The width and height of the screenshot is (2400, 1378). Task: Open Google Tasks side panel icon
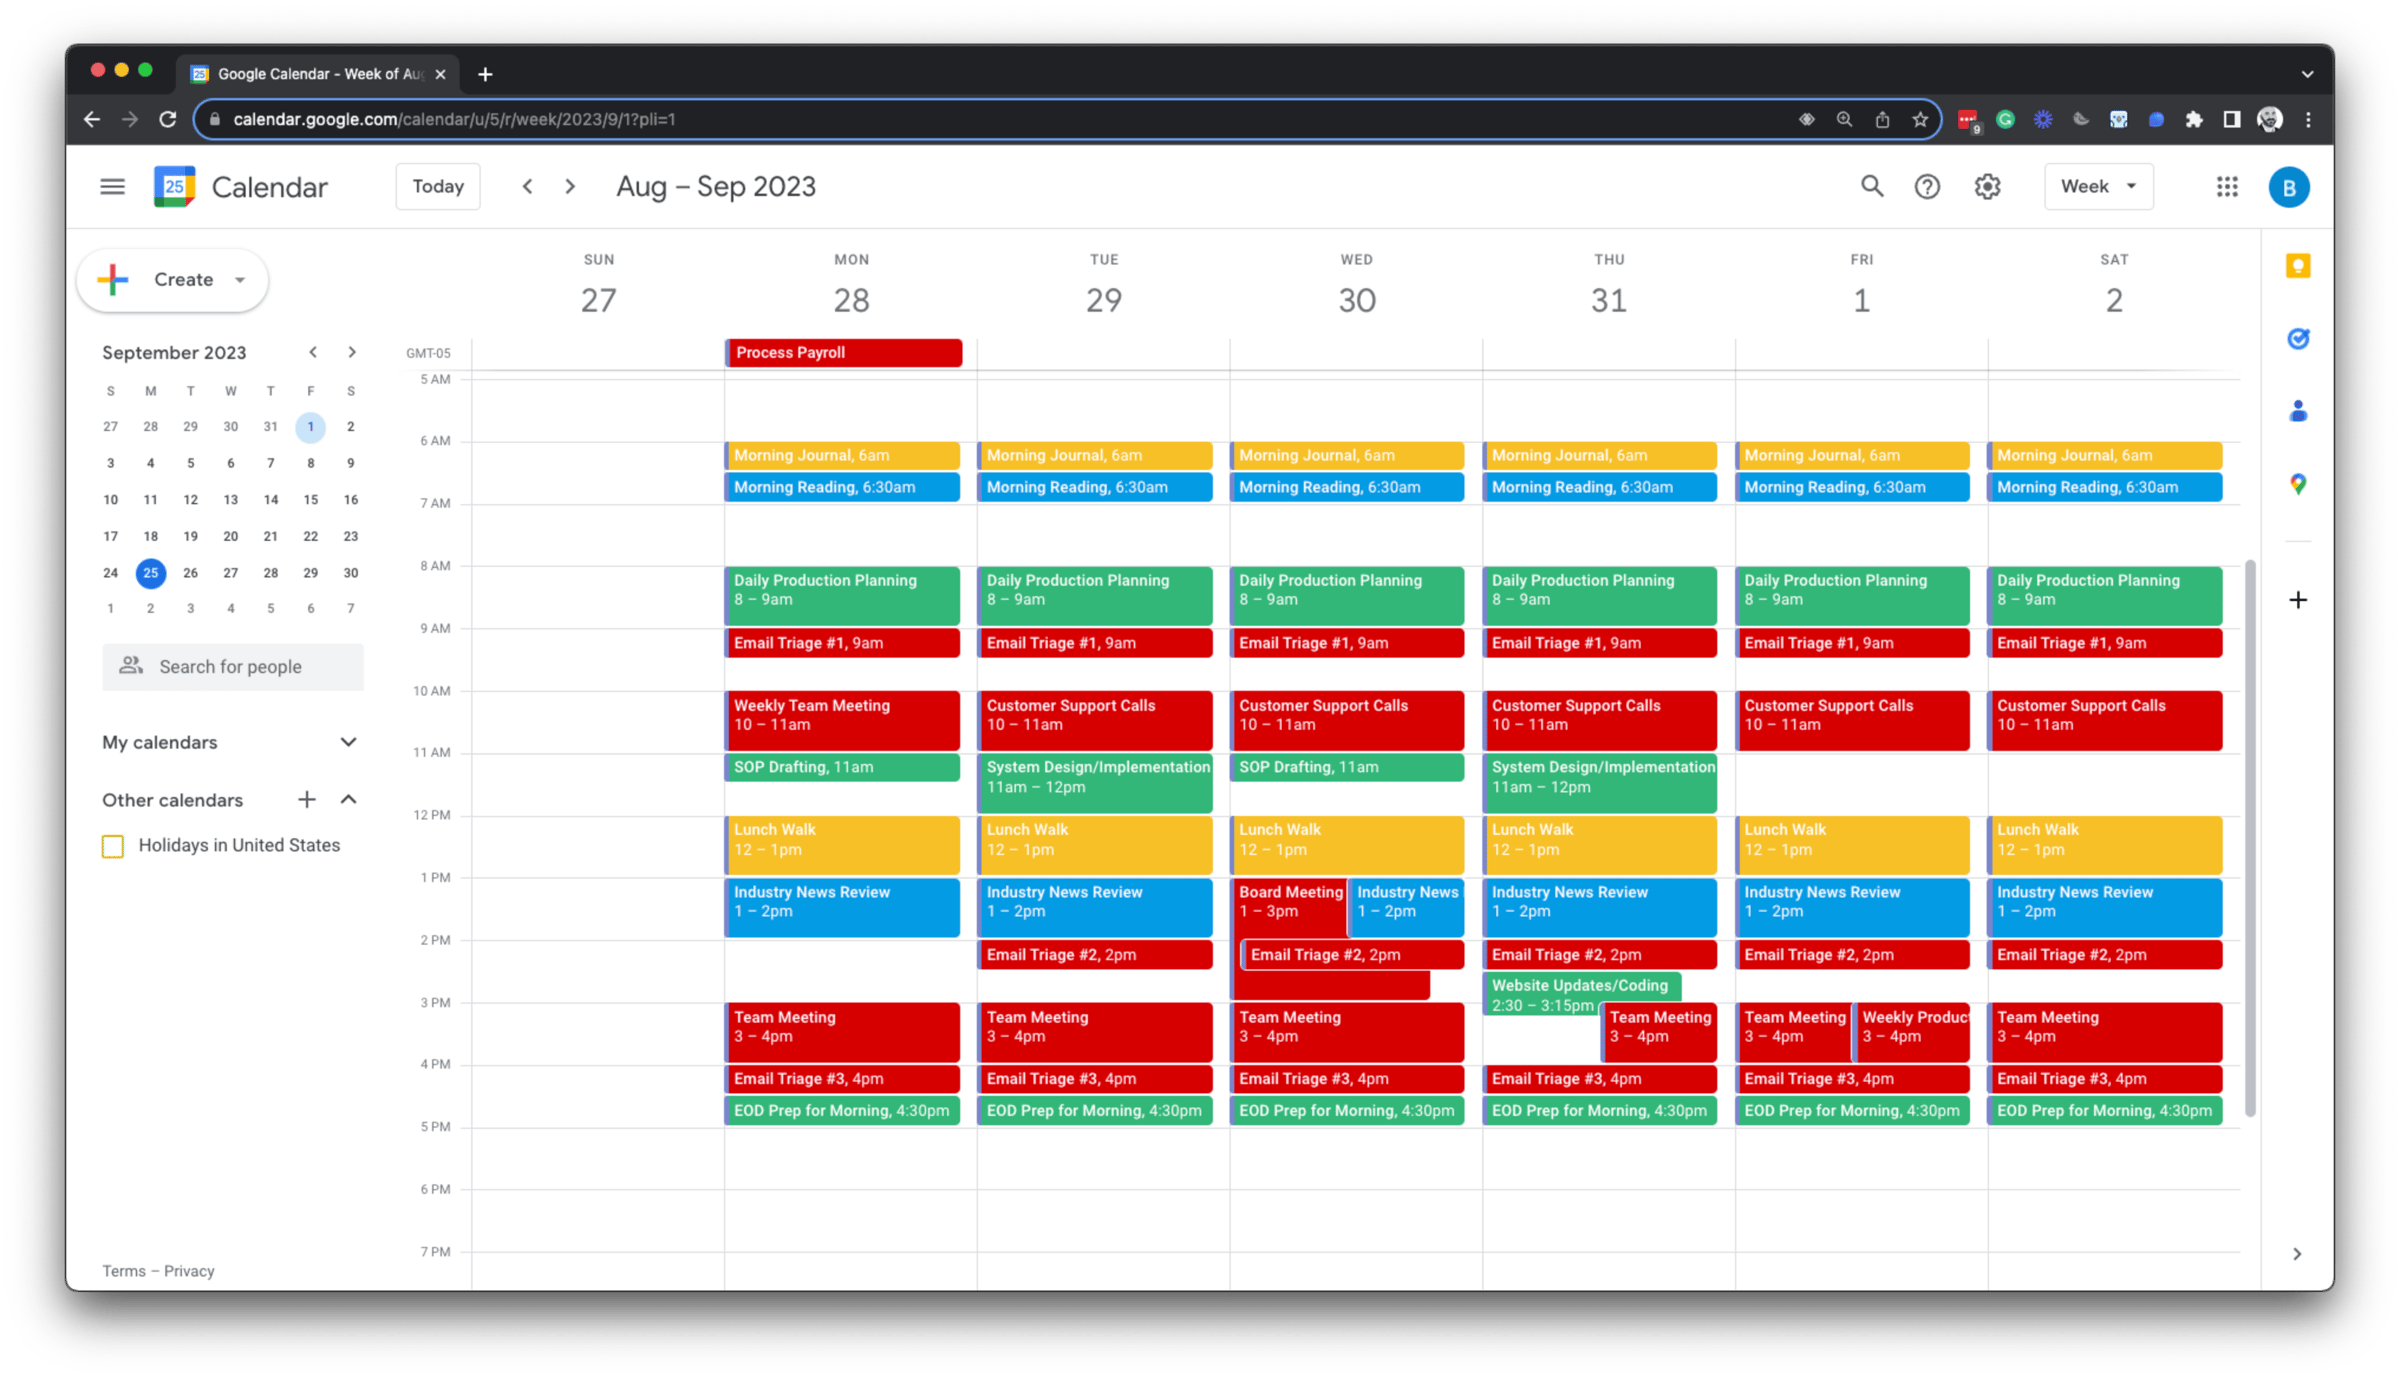coord(2298,339)
